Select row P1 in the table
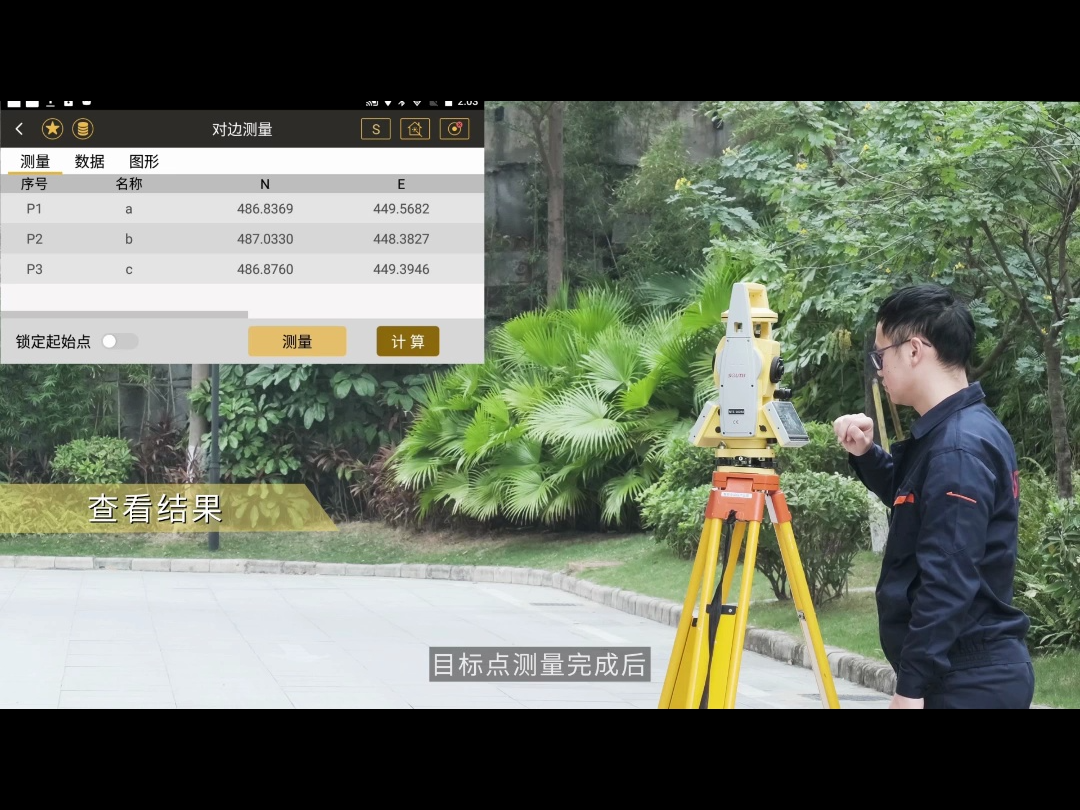The height and width of the screenshot is (810, 1080). pyautogui.click(x=242, y=209)
